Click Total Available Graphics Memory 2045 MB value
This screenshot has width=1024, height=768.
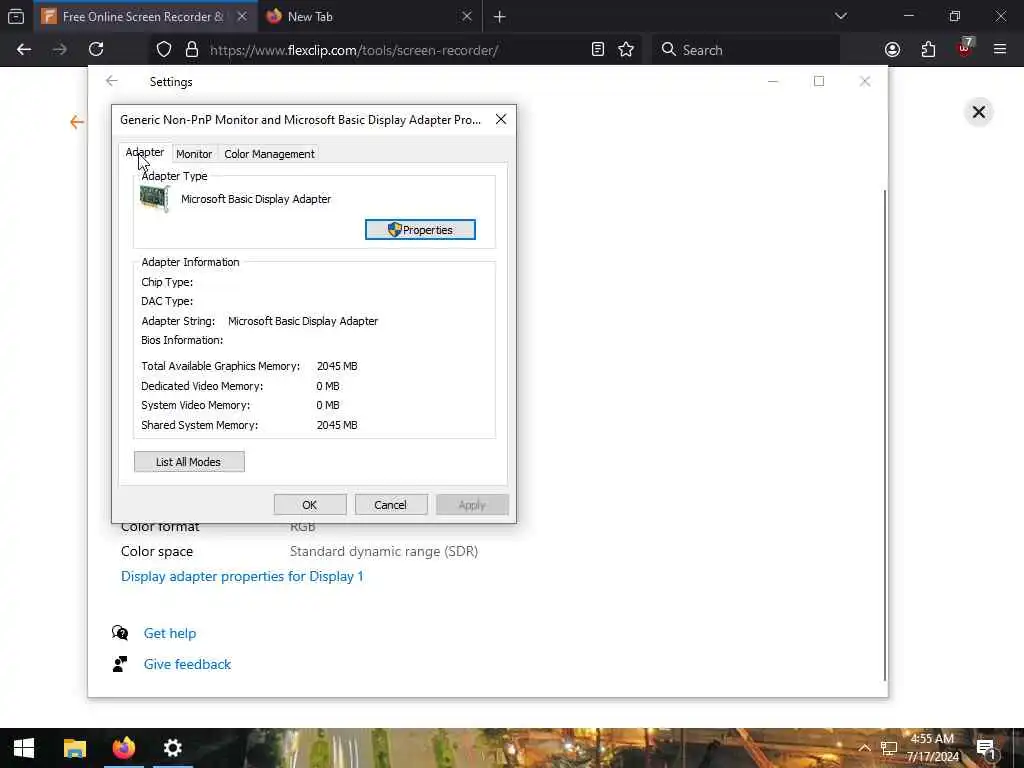coord(337,366)
